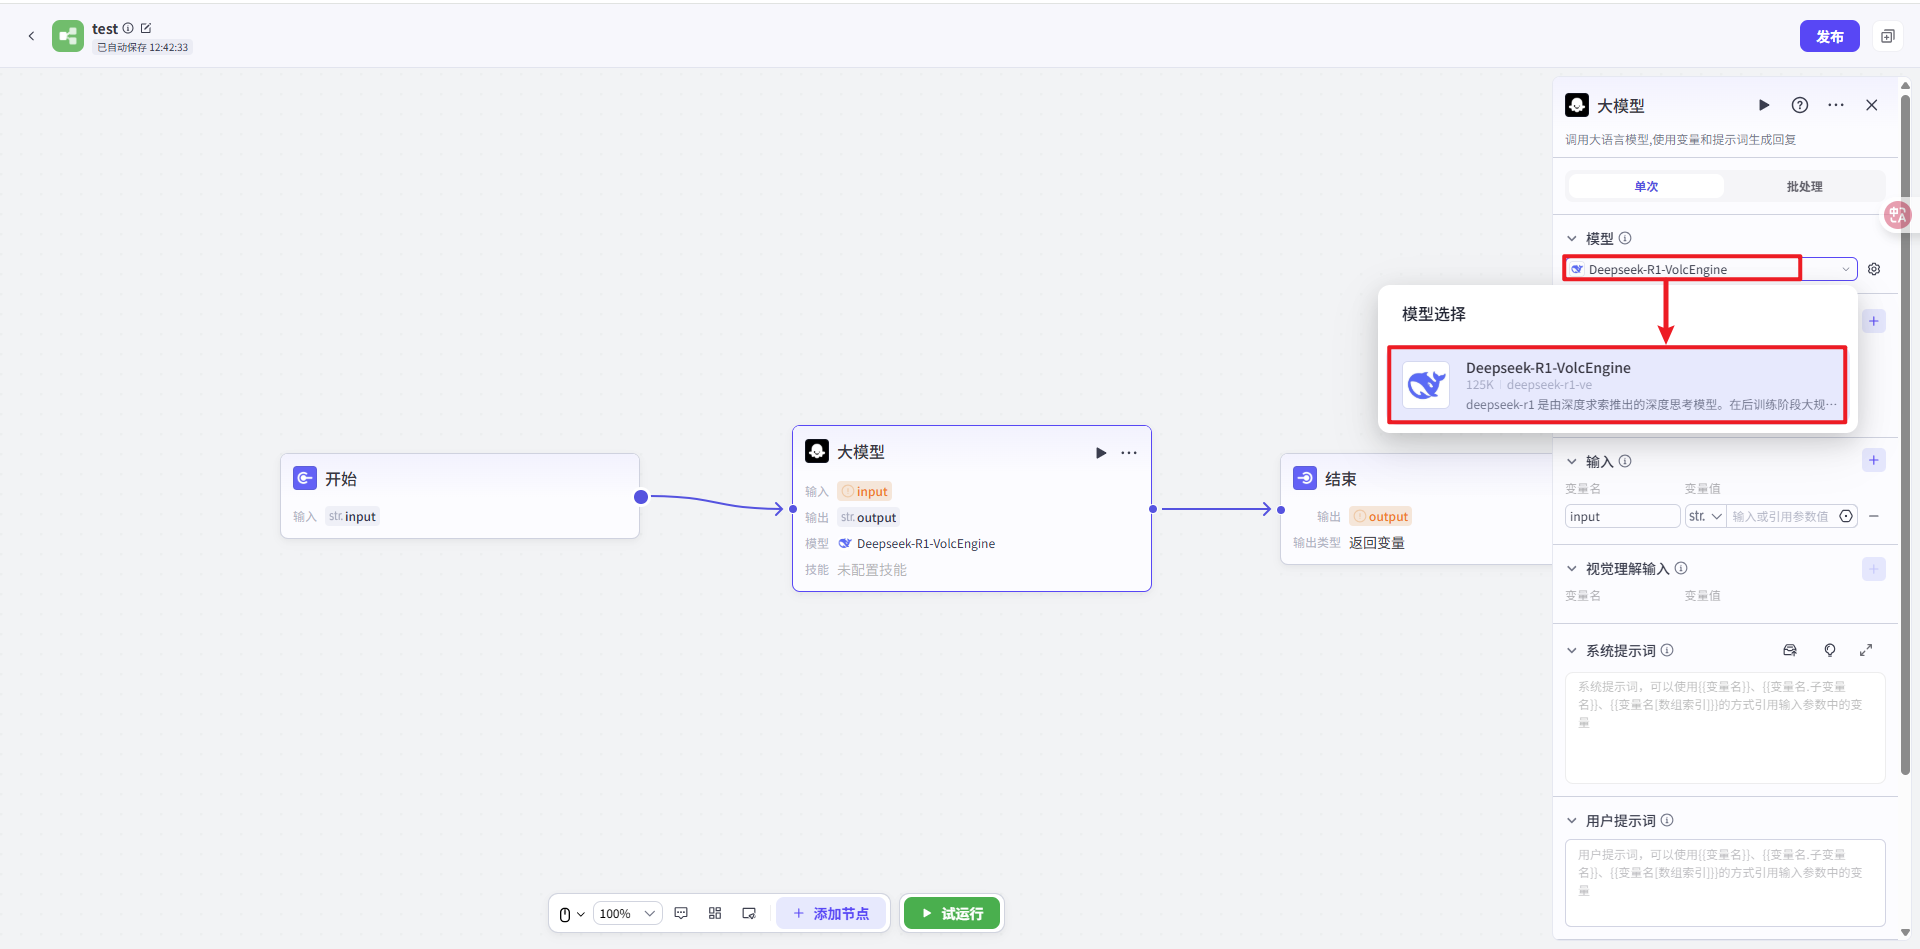
Task: Open the info icon beside 用户提示词
Action: tap(1667, 820)
